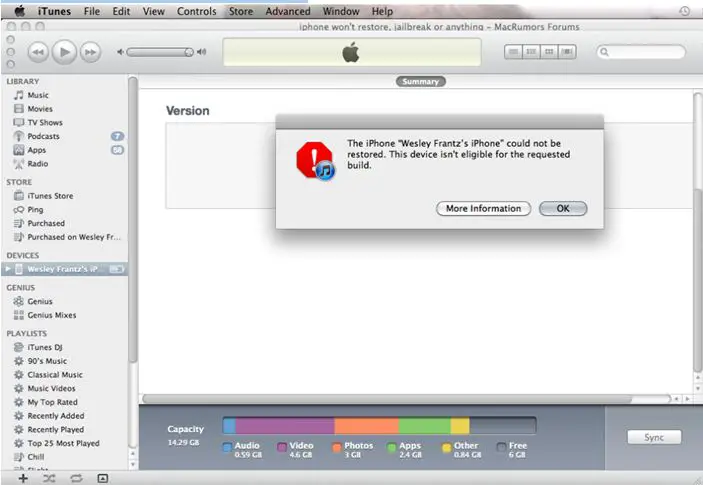The image size is (703, 485).
Task: Select the Summary tab
Action: [421, 82]
